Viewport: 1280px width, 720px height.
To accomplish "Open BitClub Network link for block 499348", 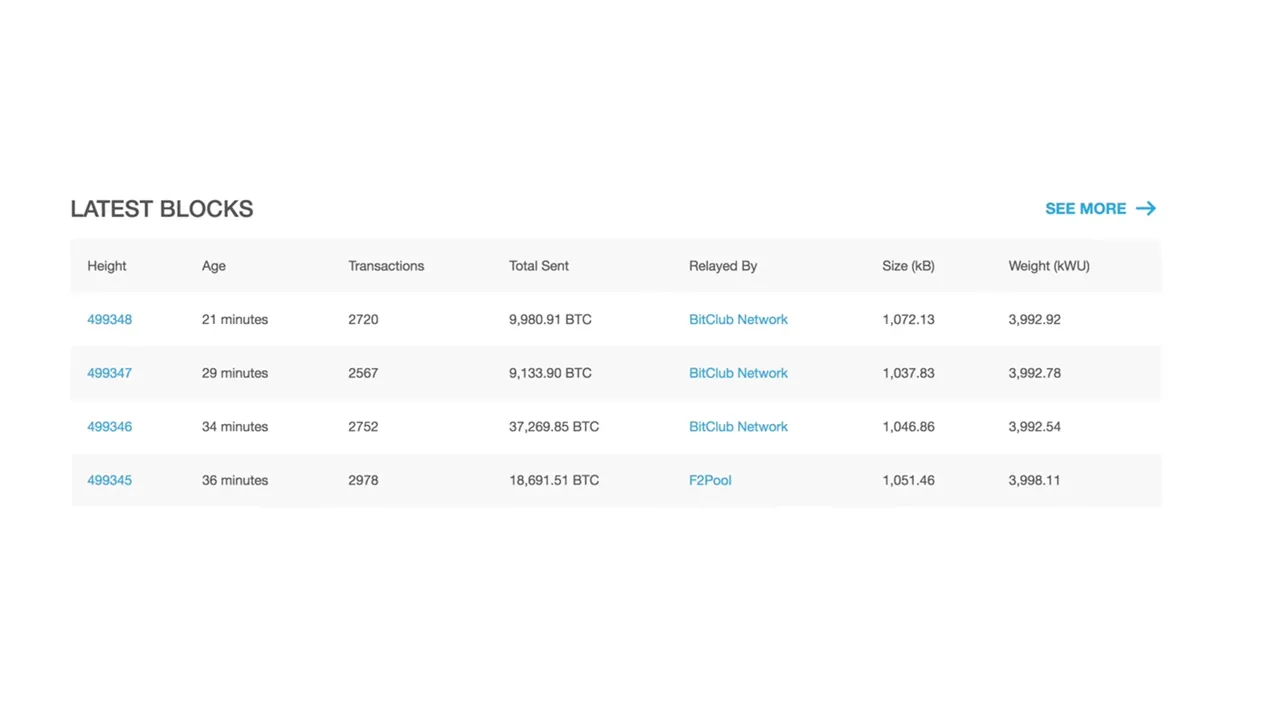I will (738, 320).
